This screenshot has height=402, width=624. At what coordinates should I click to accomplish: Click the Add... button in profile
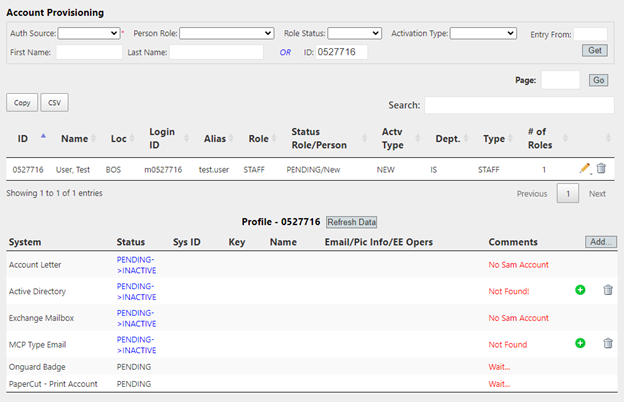click(601, 242)
